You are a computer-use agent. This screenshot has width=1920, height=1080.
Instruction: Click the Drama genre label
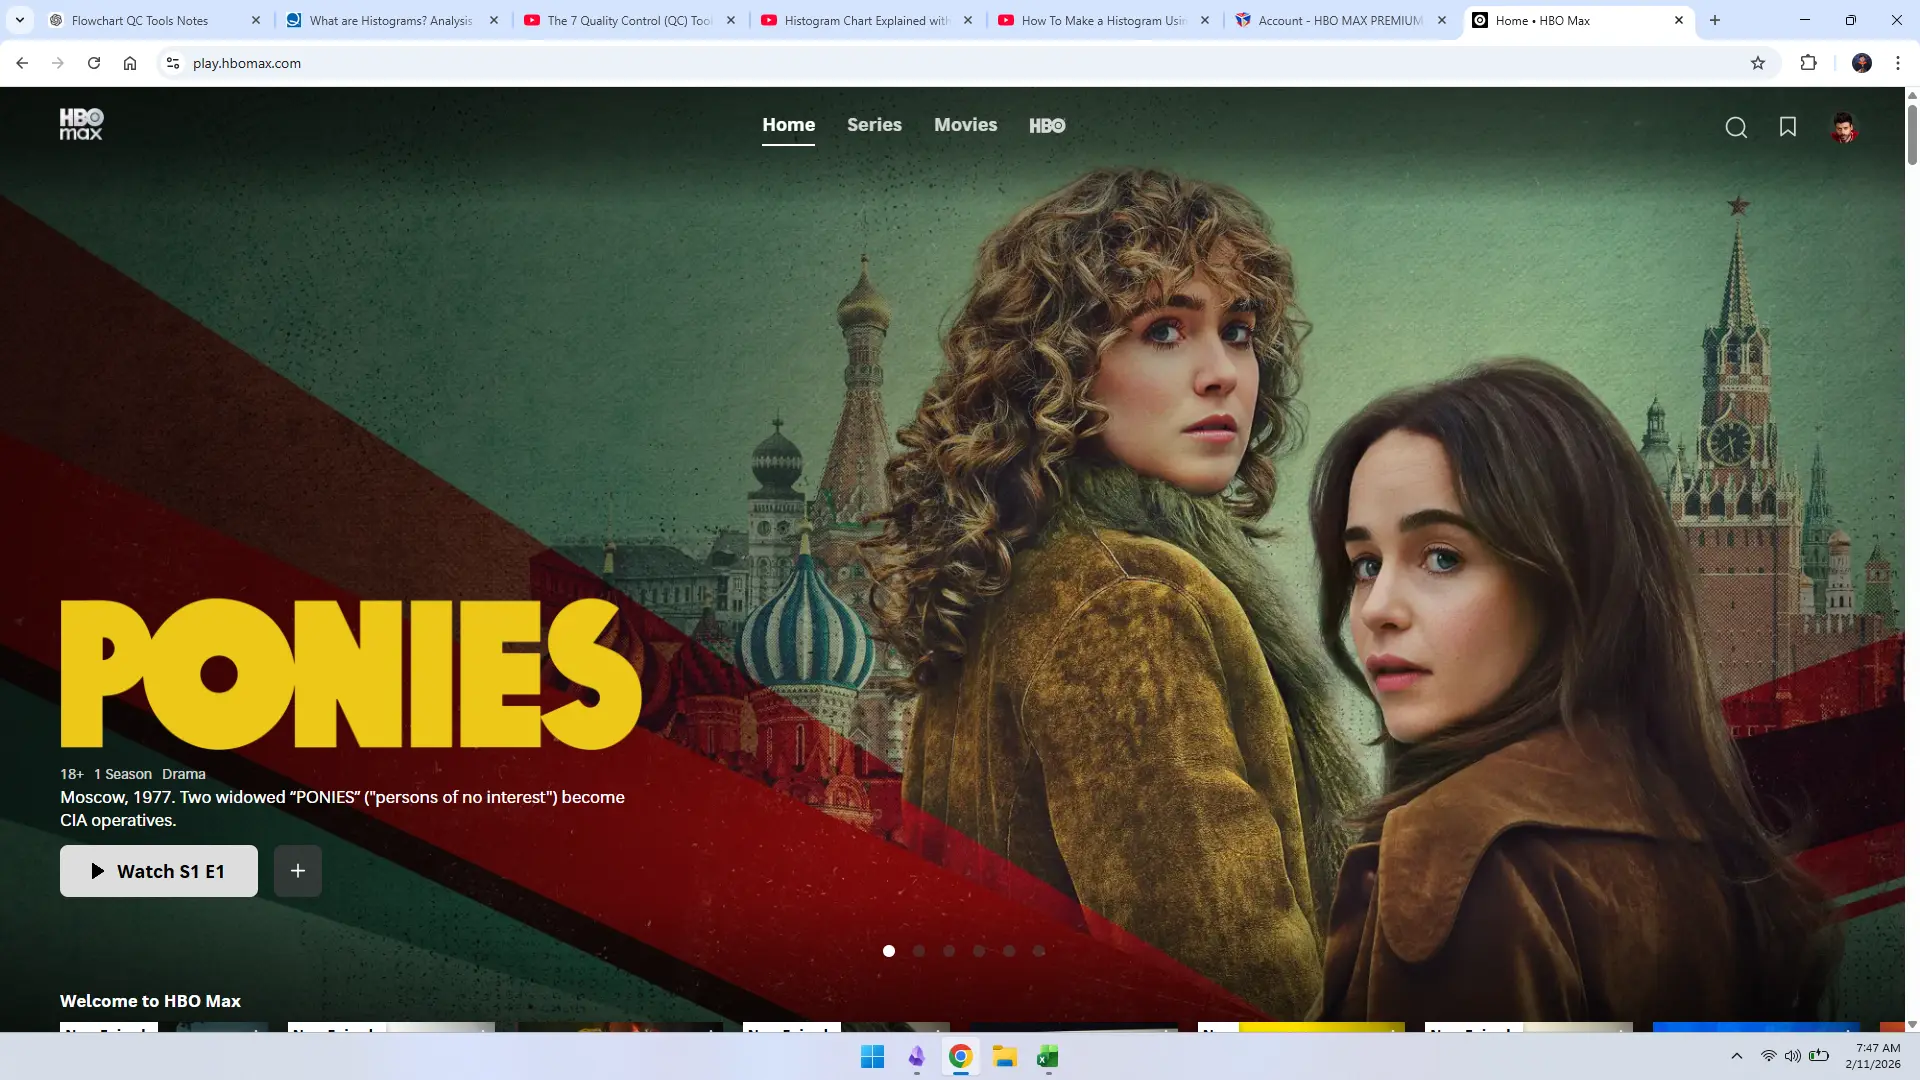tap(184, 774)
